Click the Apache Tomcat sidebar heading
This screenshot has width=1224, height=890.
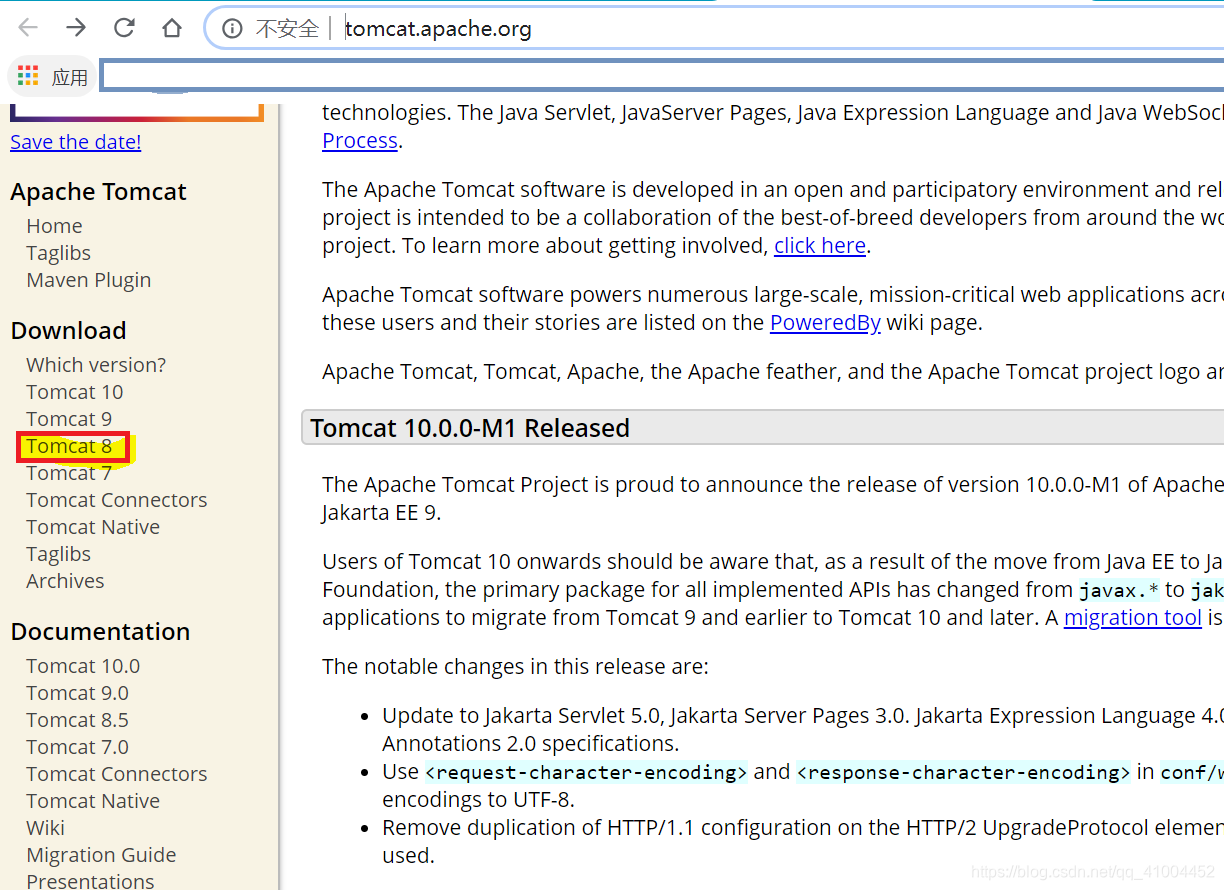click(98, 192)
